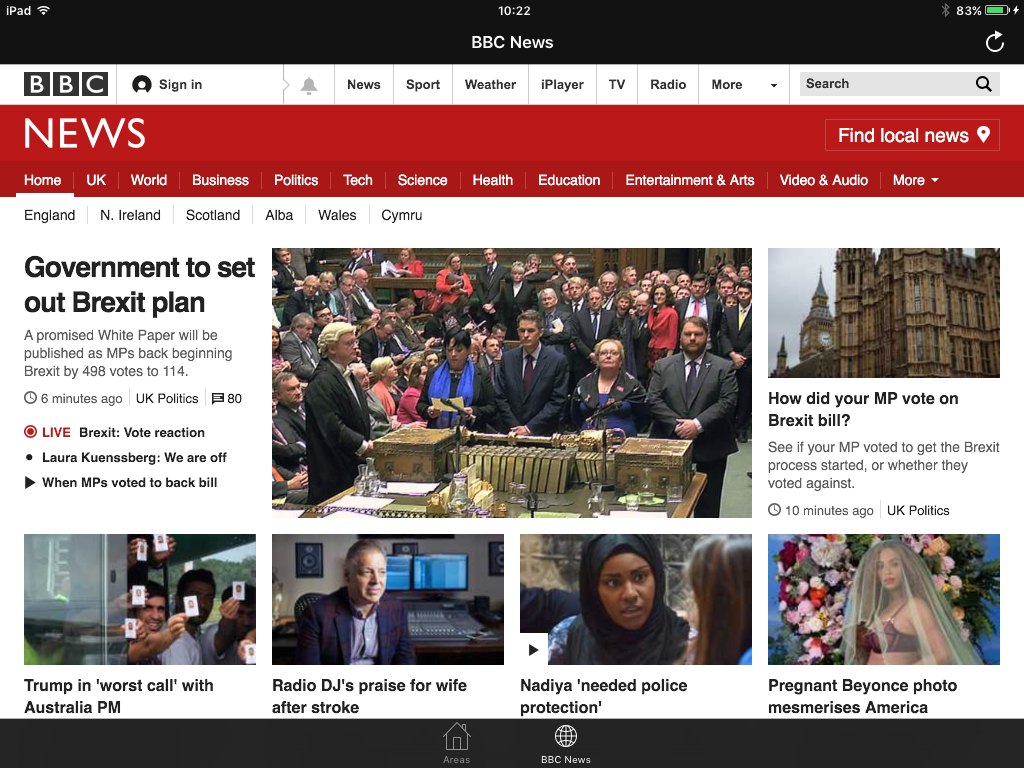
Task: Open the Areas house icon
Action: point(456,737)
